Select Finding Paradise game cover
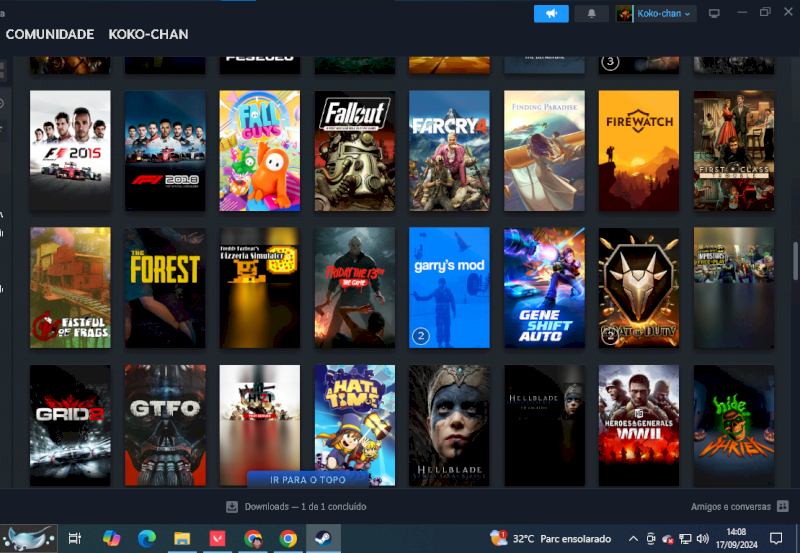The height and width of the screenshot is (553, 800). (x=544, y=150)
